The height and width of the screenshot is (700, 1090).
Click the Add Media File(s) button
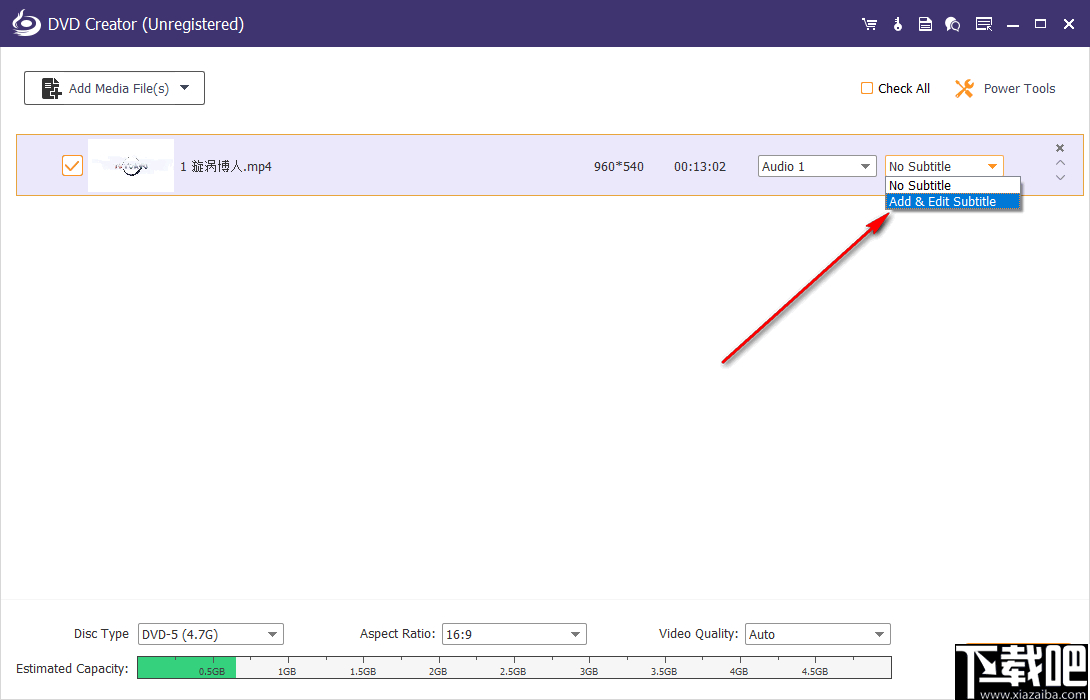[113, 88]
